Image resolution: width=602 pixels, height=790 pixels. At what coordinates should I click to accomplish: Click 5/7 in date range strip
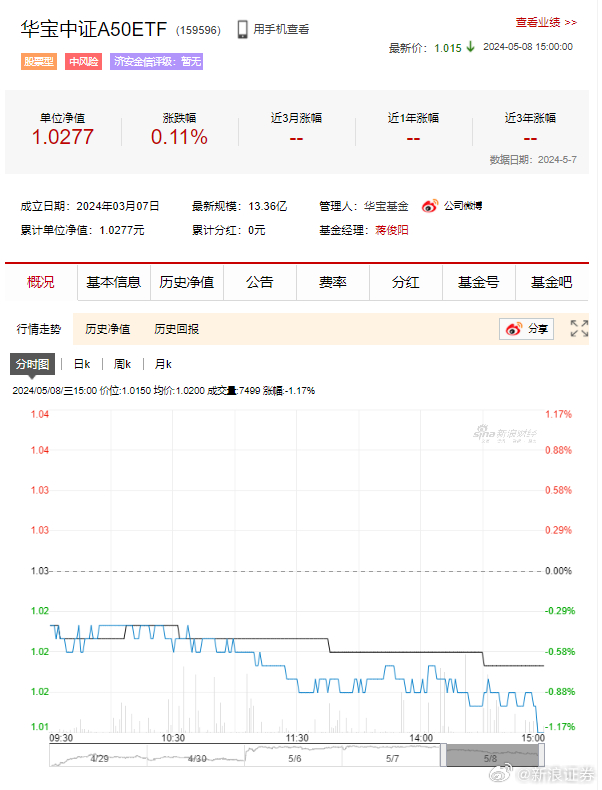coord(392,758)
